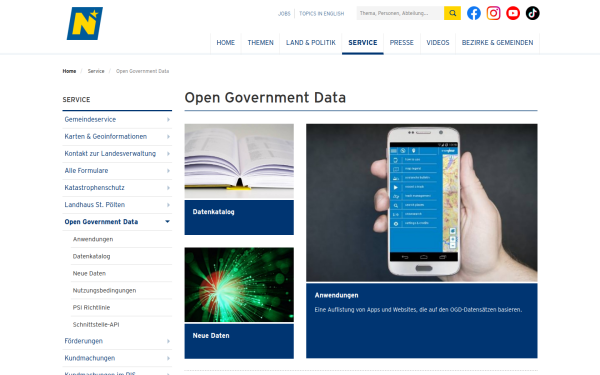Open Datenkatalog submenu item in sidebar
Screen dimensions: 600x375
point(91,256)
